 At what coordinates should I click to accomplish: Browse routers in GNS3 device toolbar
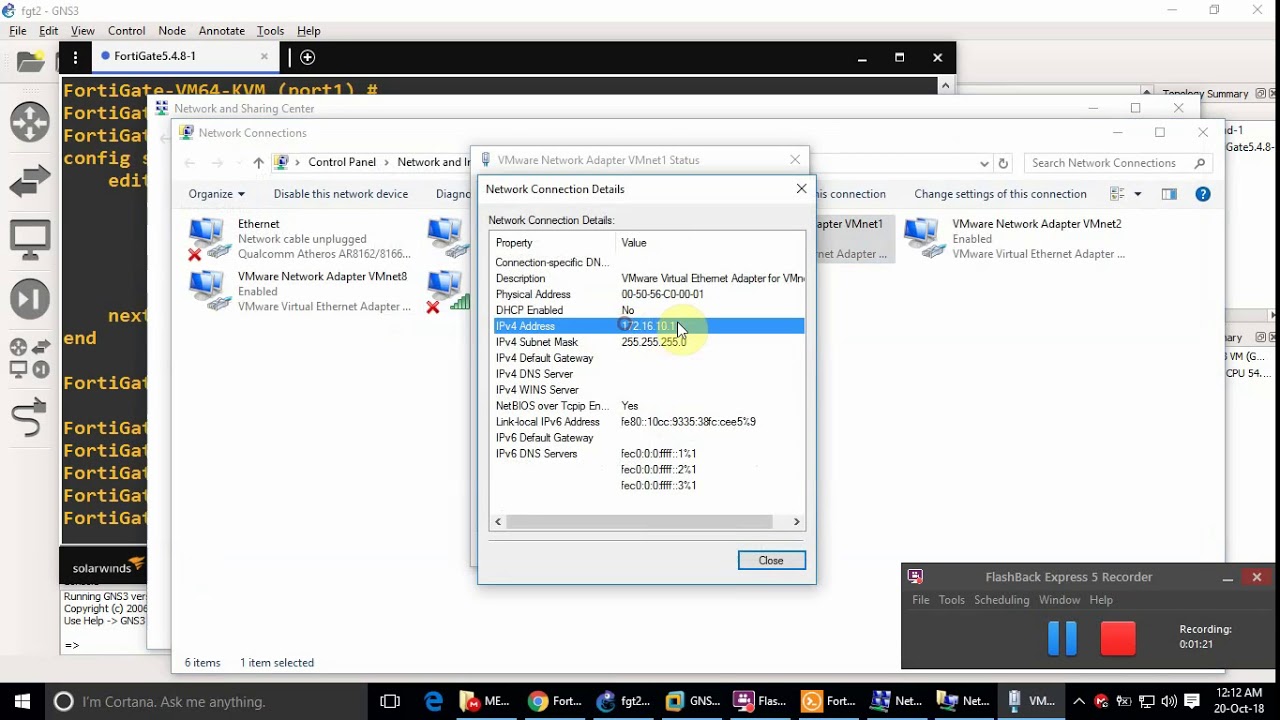pyautogui.click(x=30, y=122)
